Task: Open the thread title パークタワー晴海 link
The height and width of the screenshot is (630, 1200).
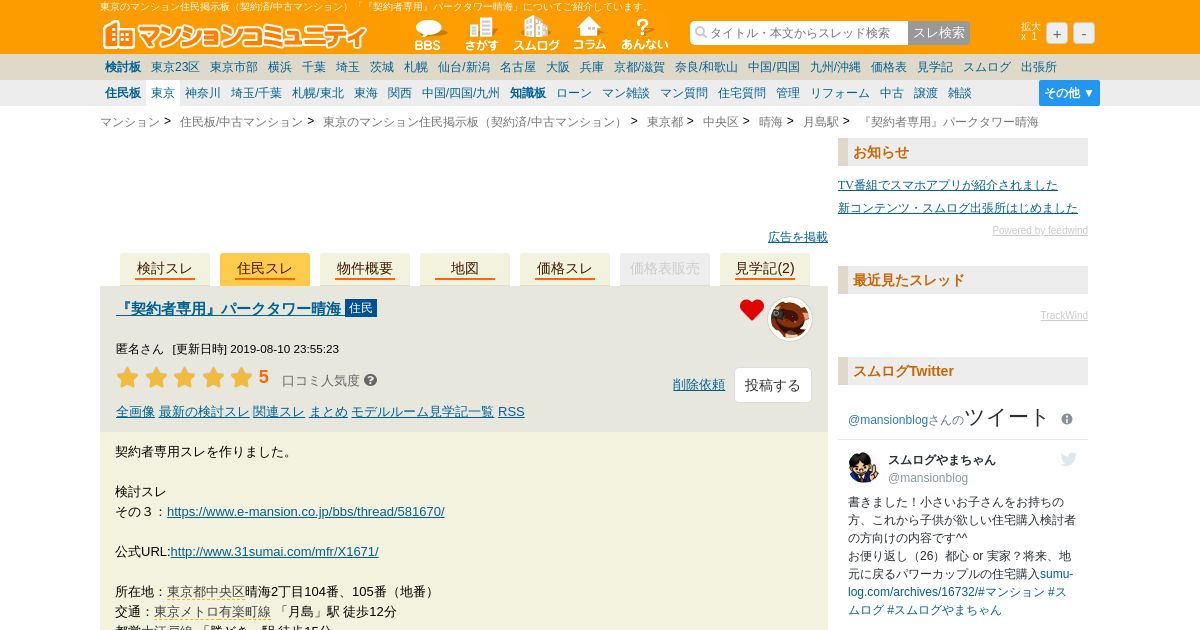Action: (x=229, y=309)
